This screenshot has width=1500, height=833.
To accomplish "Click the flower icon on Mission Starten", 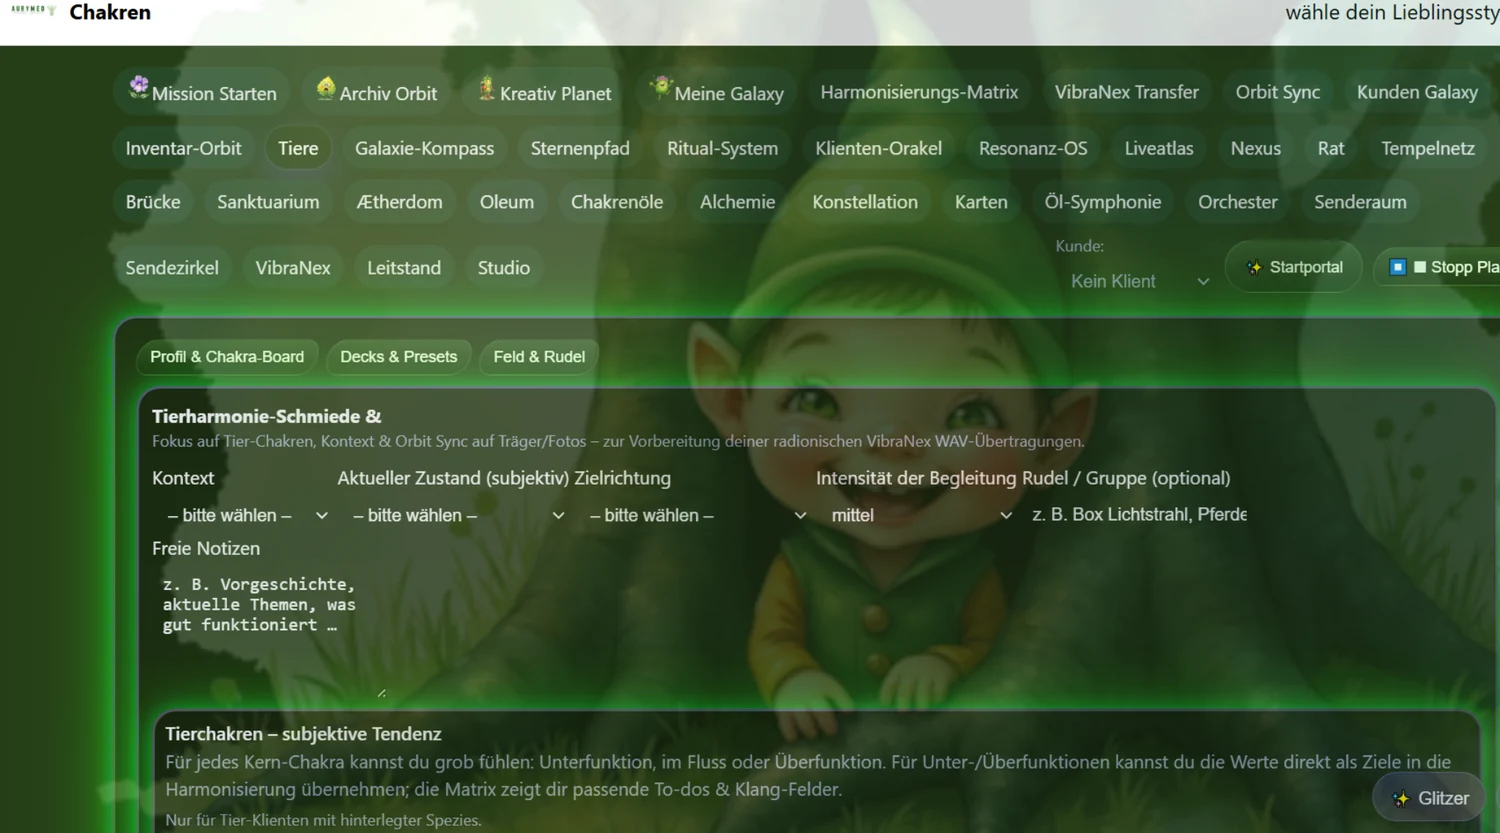I will pos(139,87).
